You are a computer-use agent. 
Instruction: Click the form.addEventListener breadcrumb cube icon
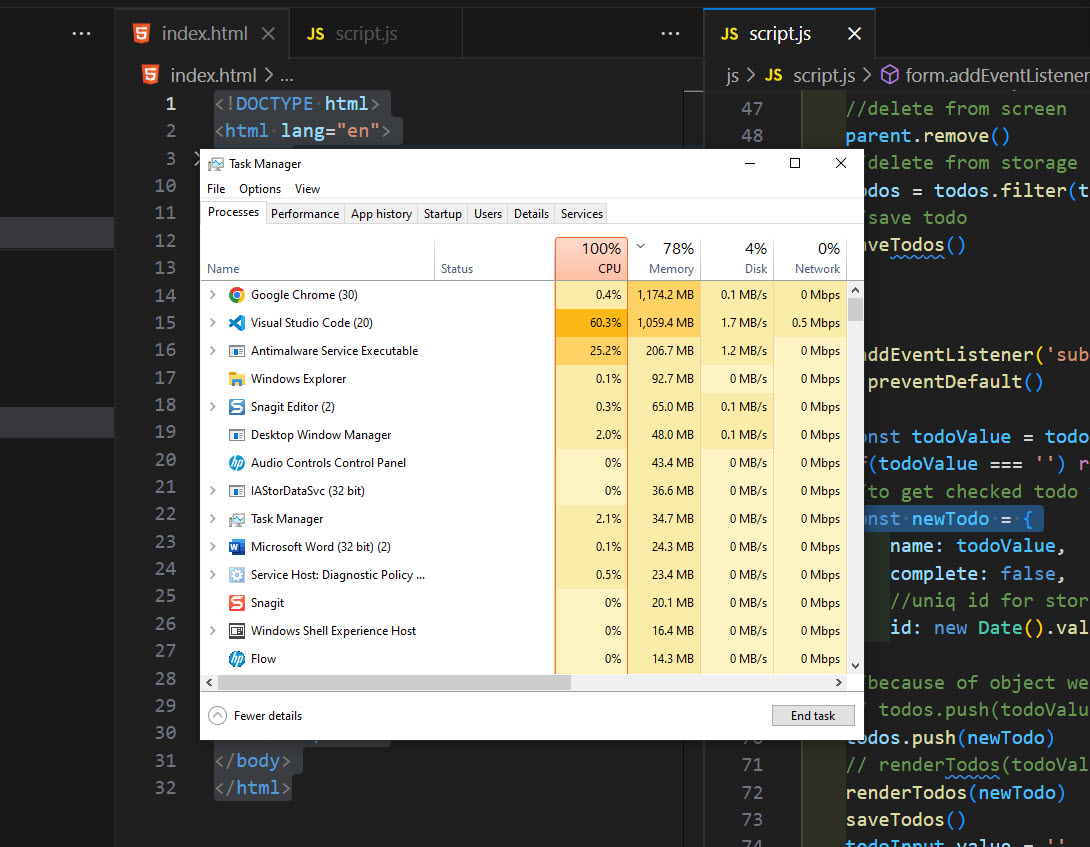pos(890,74)
